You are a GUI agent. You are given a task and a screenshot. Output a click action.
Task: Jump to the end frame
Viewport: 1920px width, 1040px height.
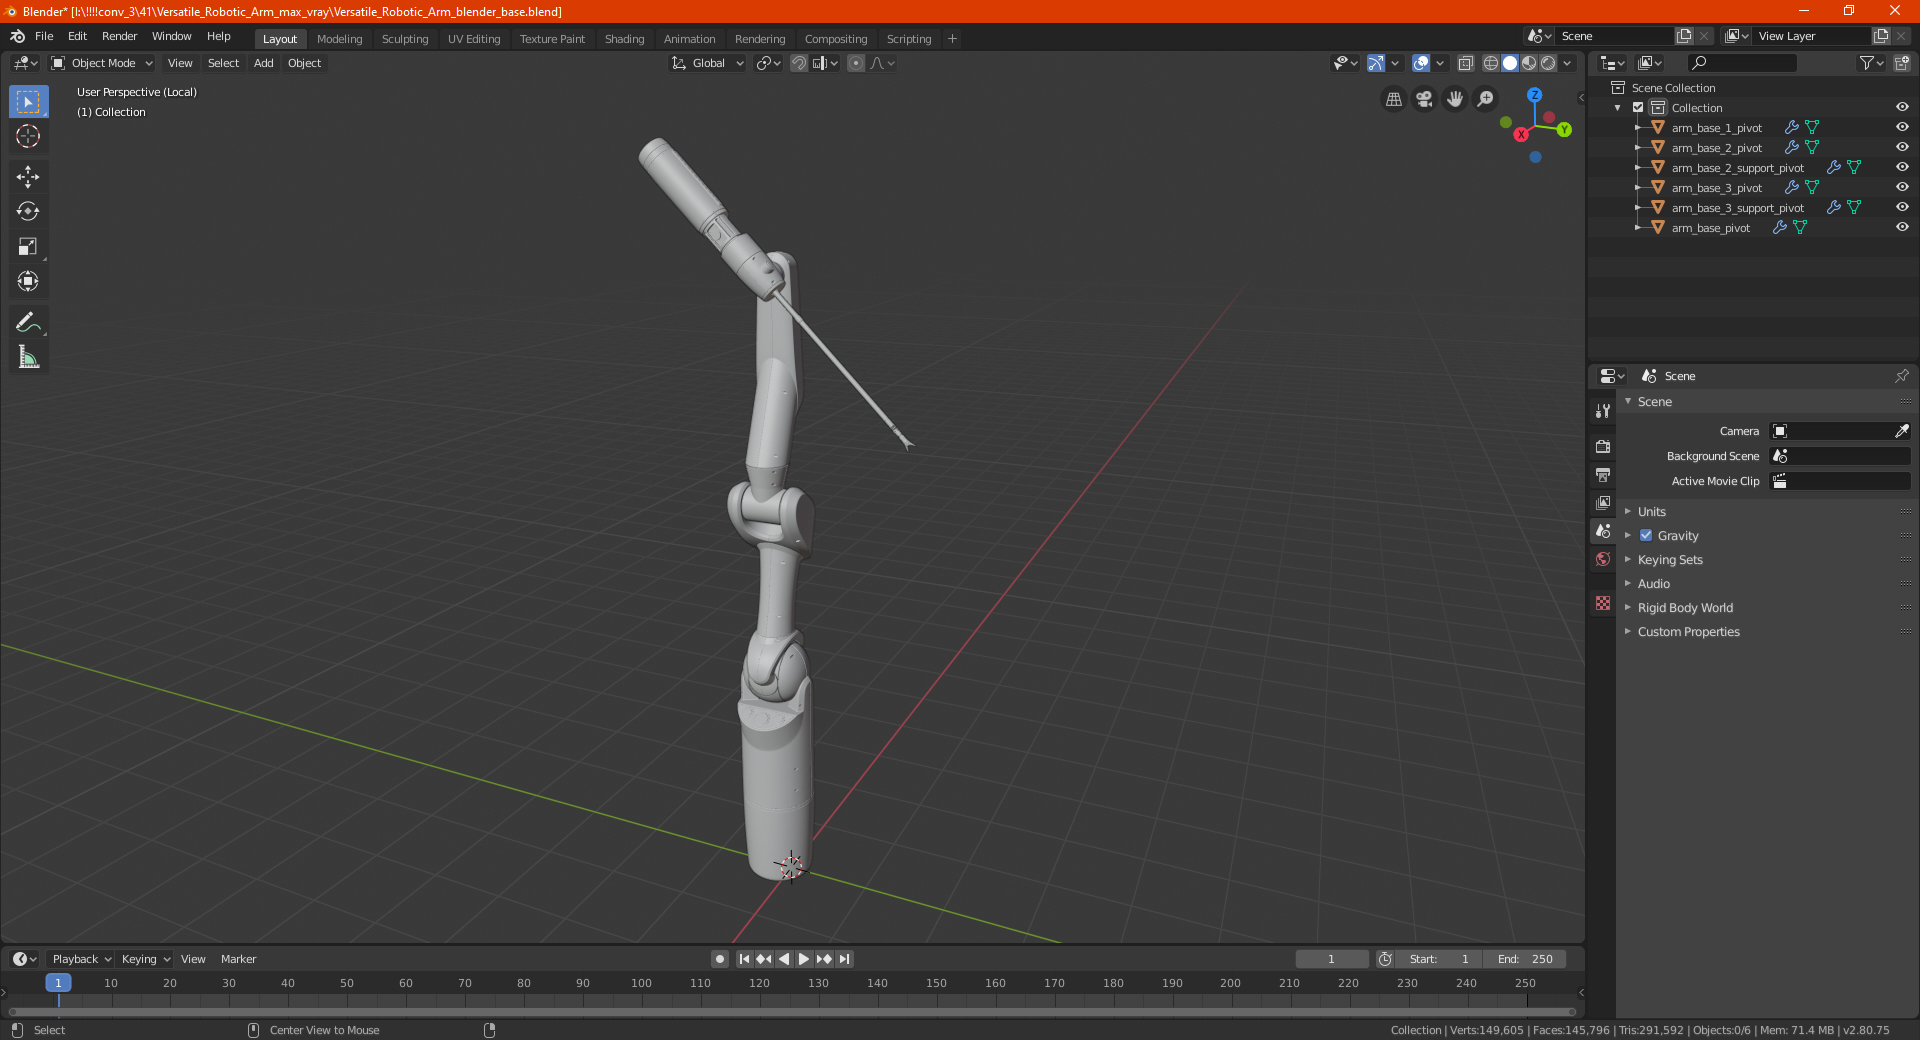[x=844, y=959]
